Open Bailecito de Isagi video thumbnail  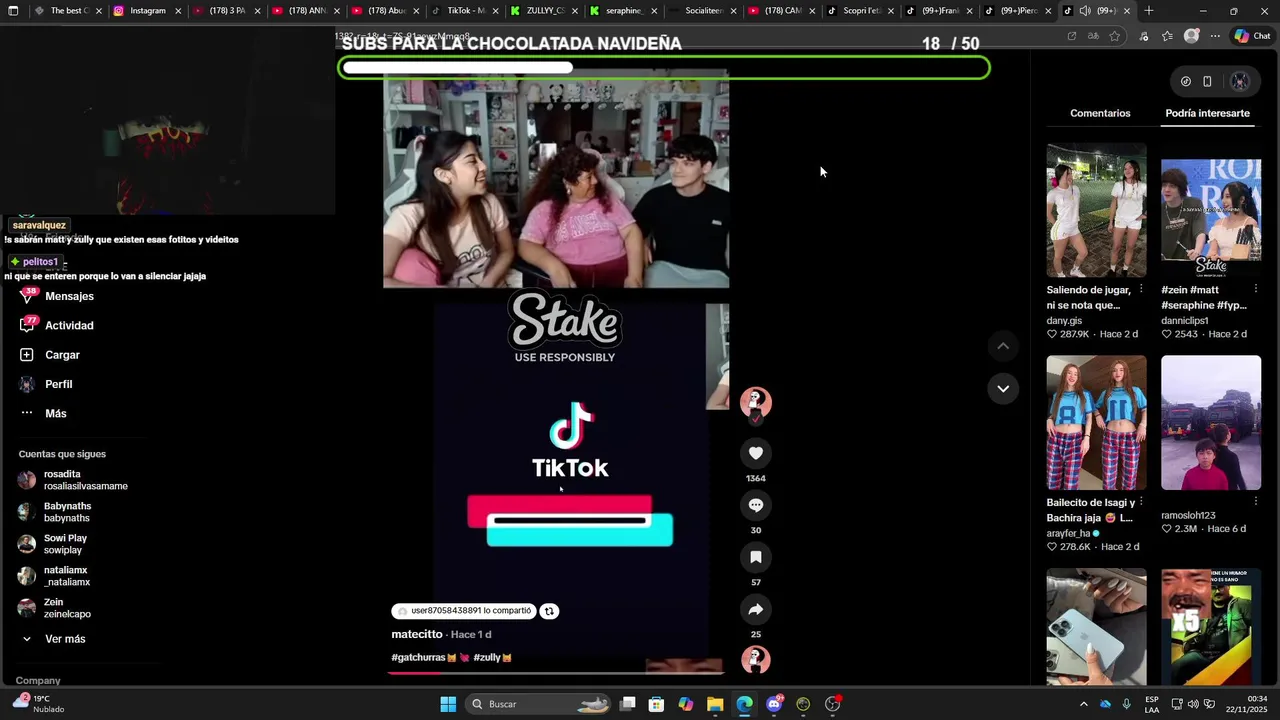point(1096,423)
